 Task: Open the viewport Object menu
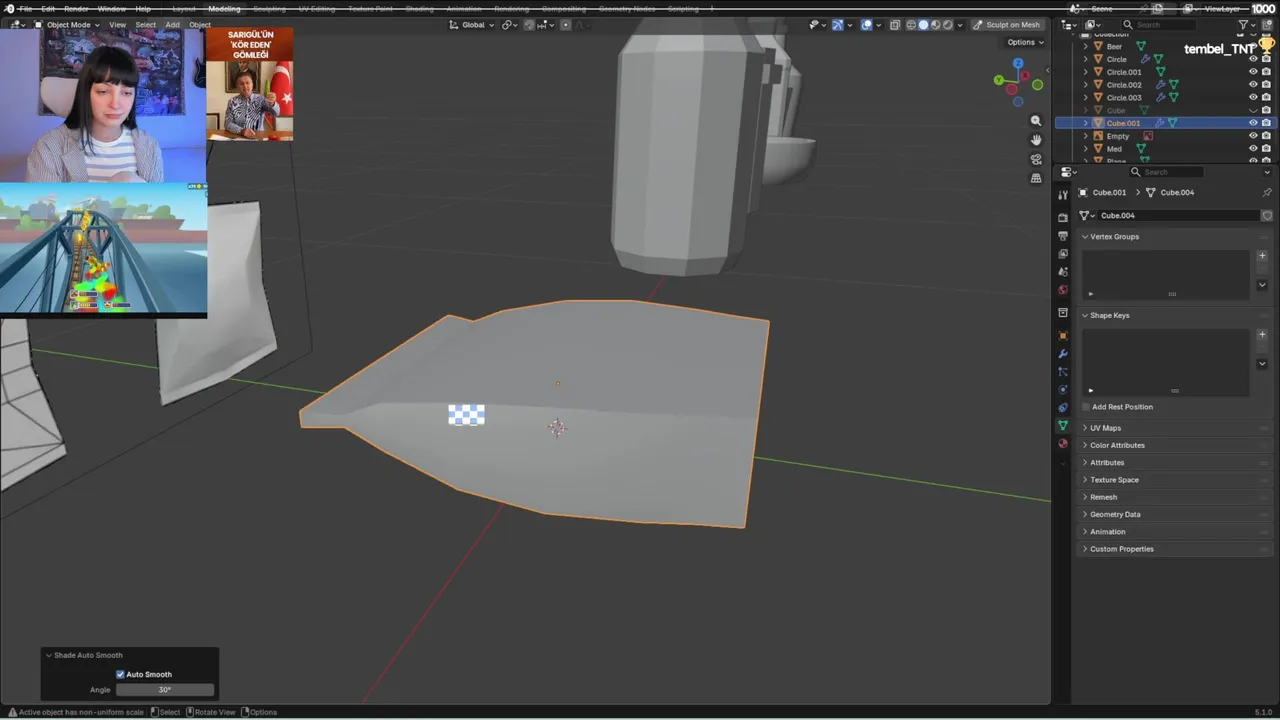pos(200,24)
